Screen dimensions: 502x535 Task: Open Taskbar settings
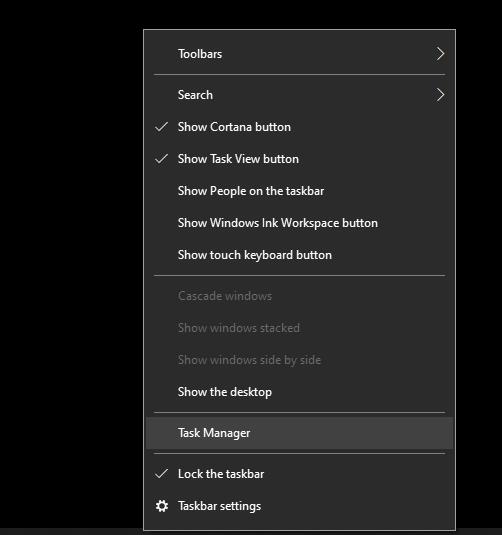[299, 506]
